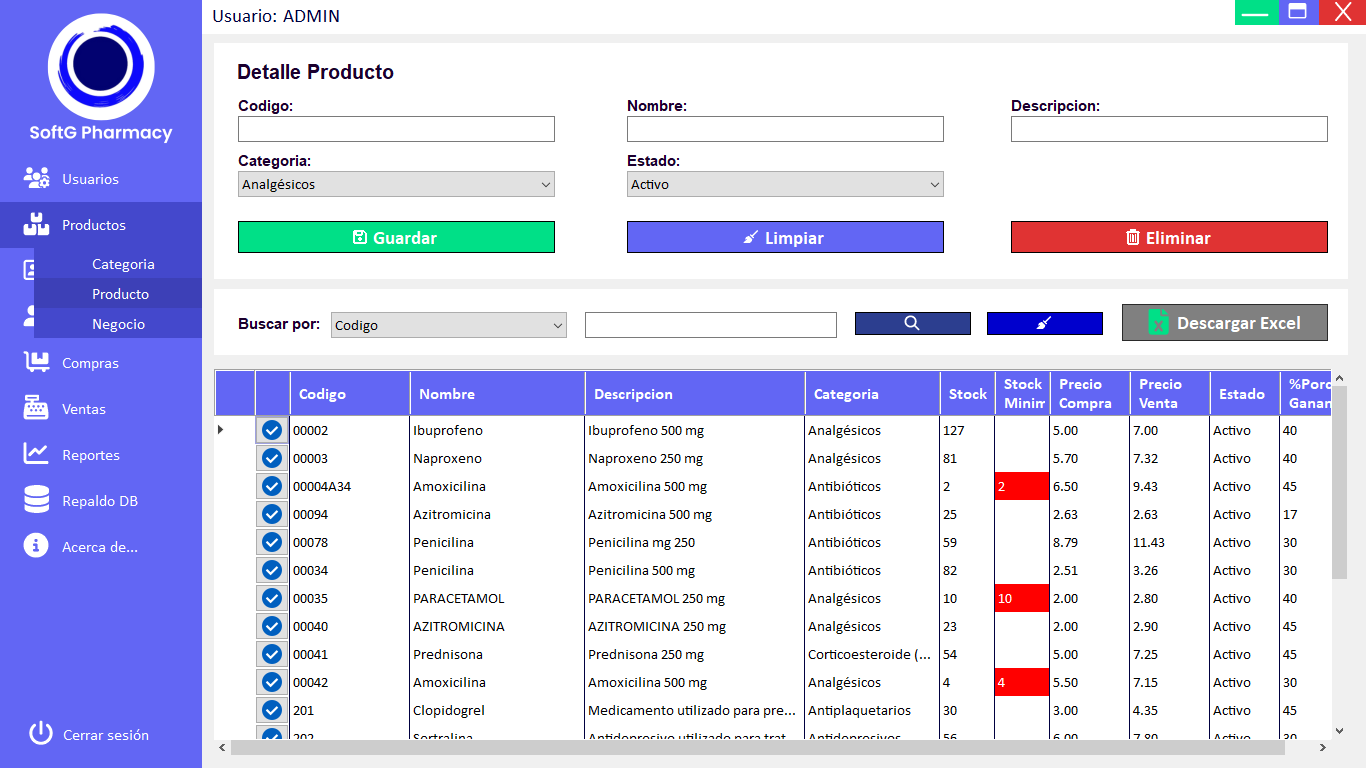
Task: Open Ventas via the cash register icon
Action: pyautogui.click(x=37, y=409)
